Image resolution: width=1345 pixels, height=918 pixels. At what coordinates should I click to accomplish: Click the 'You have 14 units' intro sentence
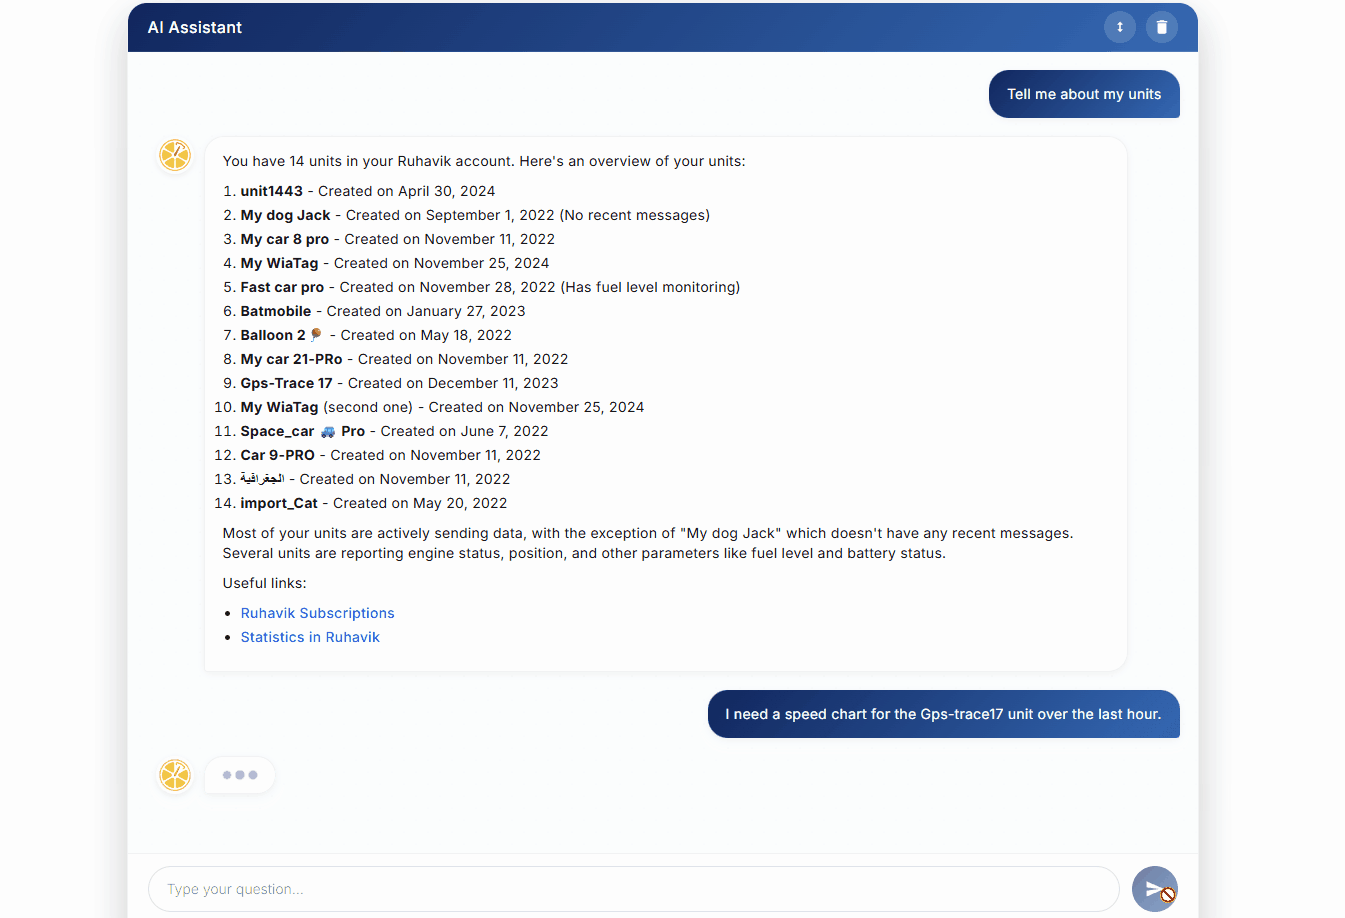pos(484,161)
